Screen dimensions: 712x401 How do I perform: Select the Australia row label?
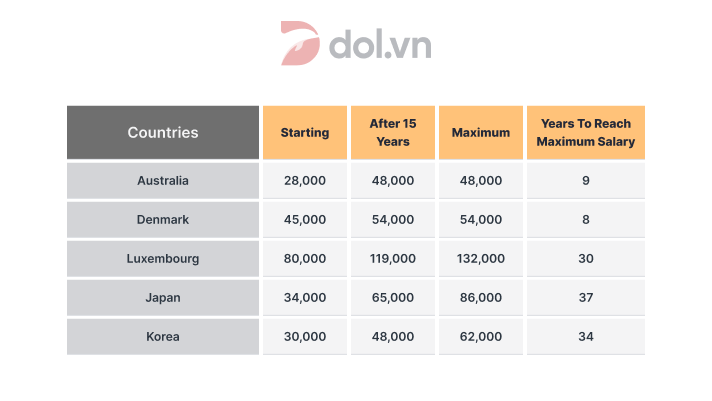point(163,181)
